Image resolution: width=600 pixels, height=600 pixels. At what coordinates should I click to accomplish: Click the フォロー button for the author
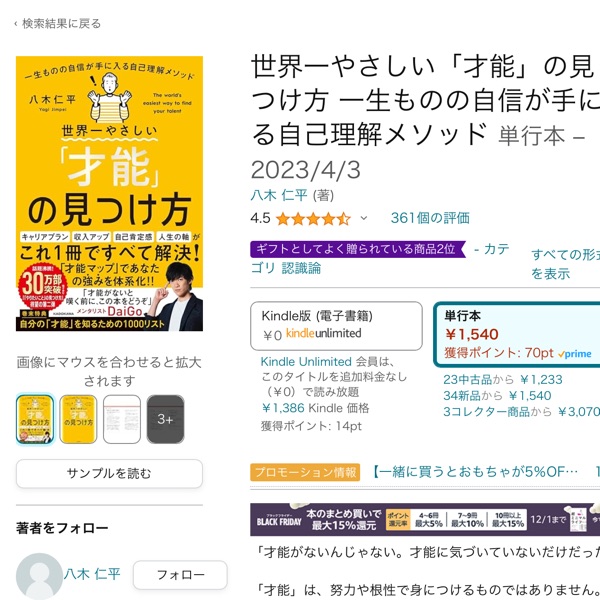pos(180,575)
